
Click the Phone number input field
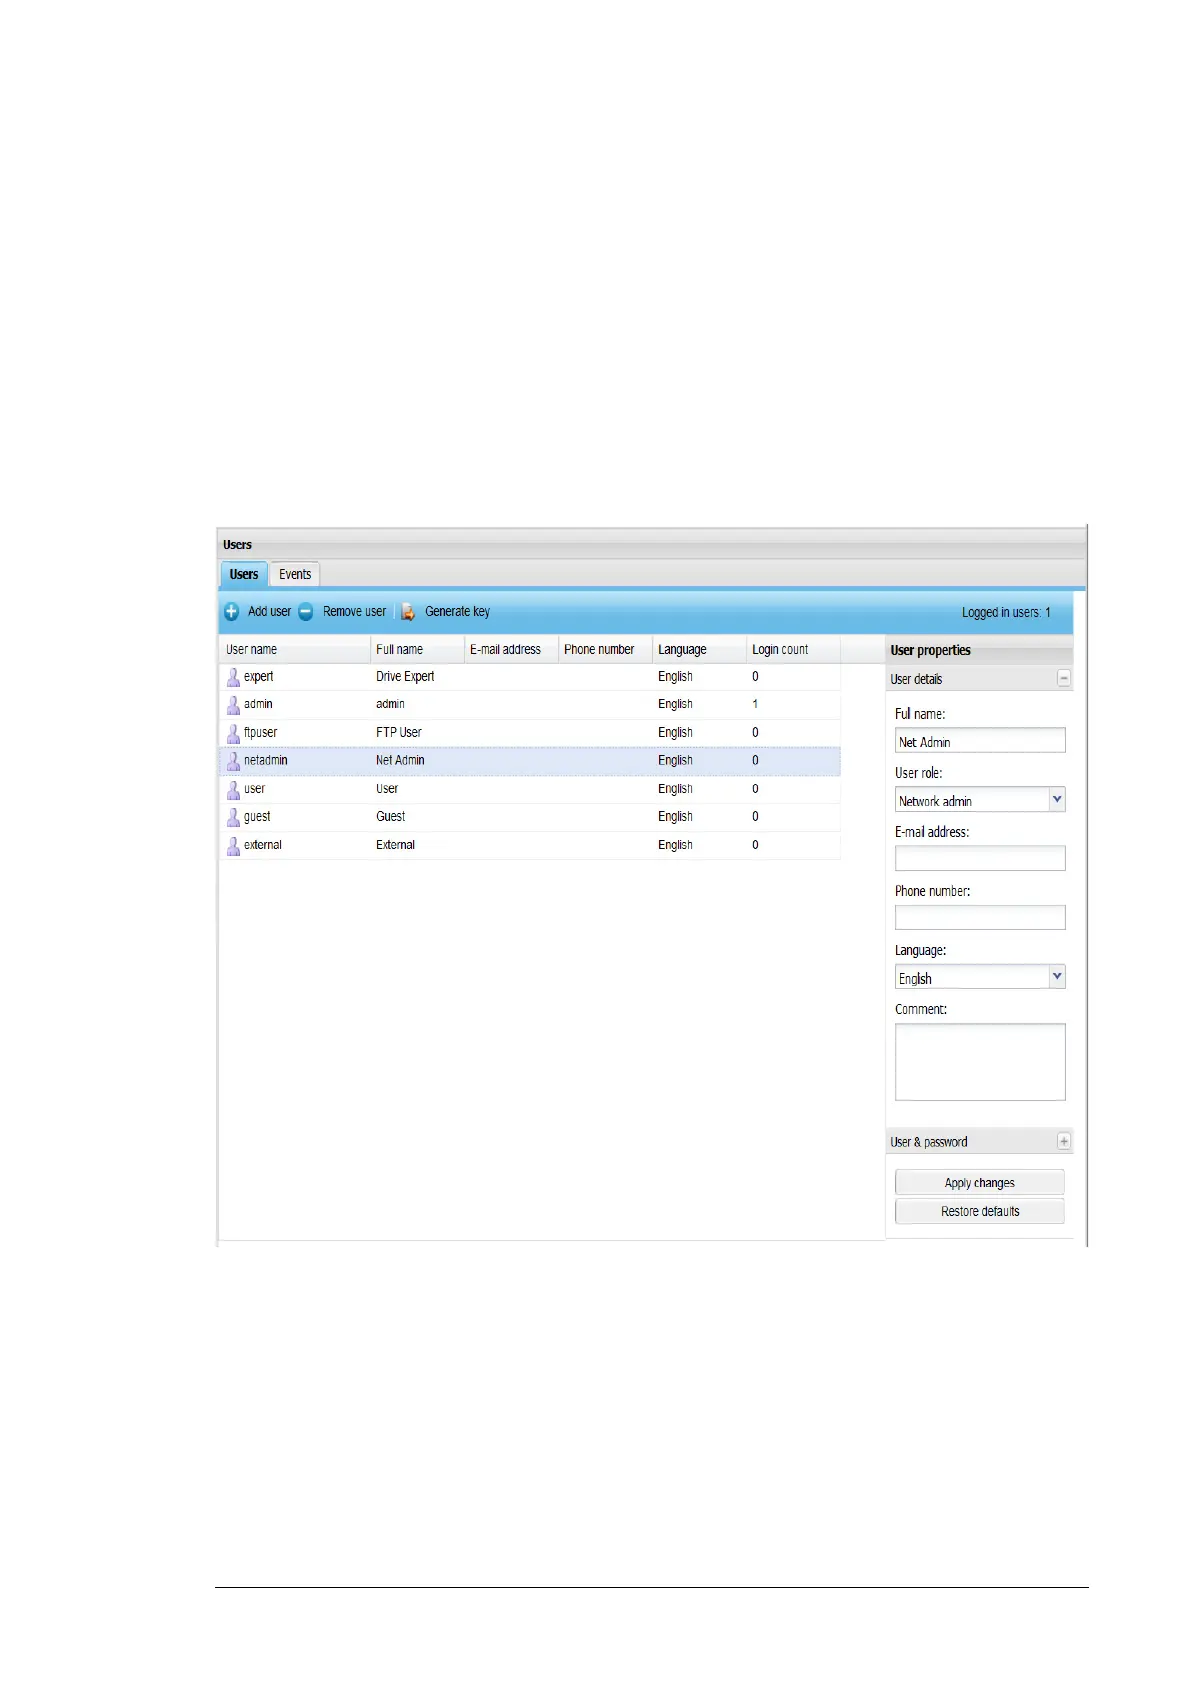click(x=980, y=917)
